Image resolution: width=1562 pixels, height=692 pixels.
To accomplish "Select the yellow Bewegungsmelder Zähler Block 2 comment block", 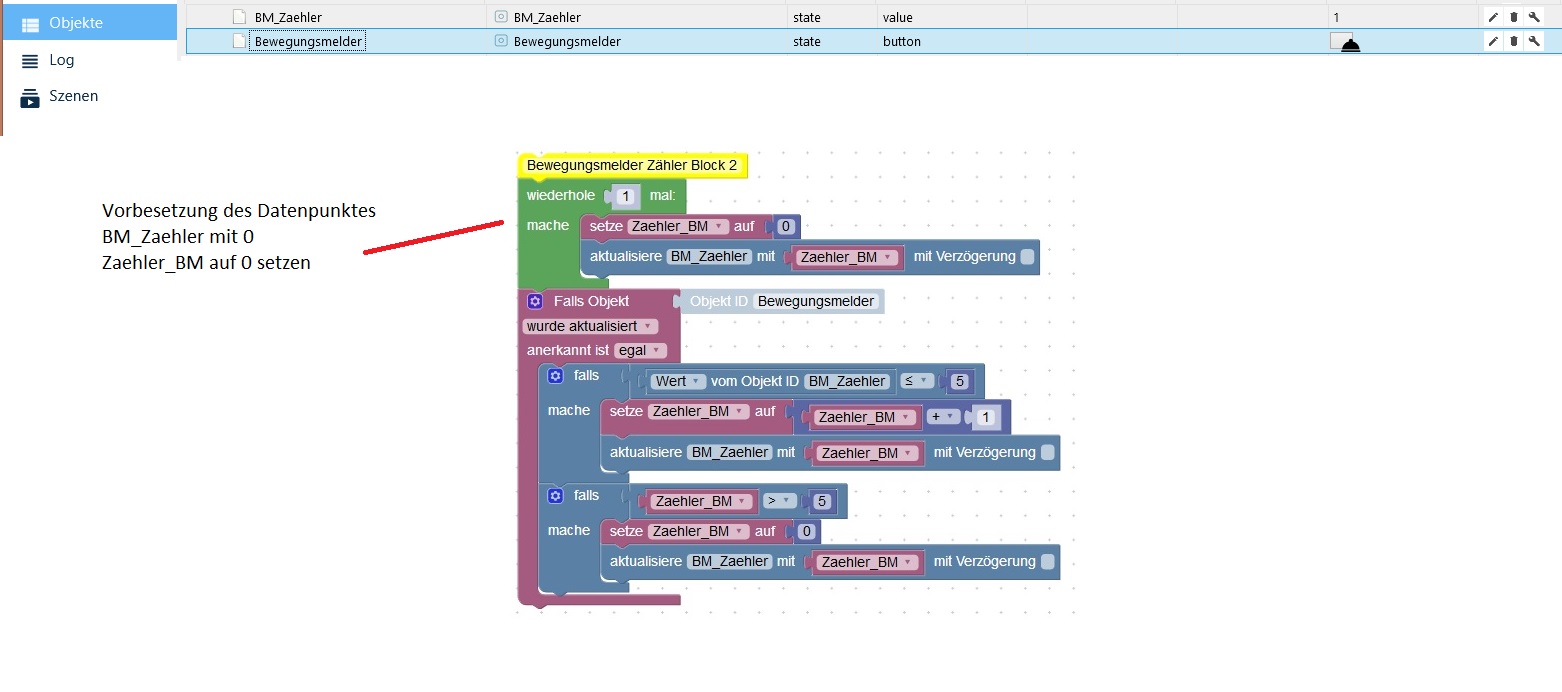I will [632, 165].
